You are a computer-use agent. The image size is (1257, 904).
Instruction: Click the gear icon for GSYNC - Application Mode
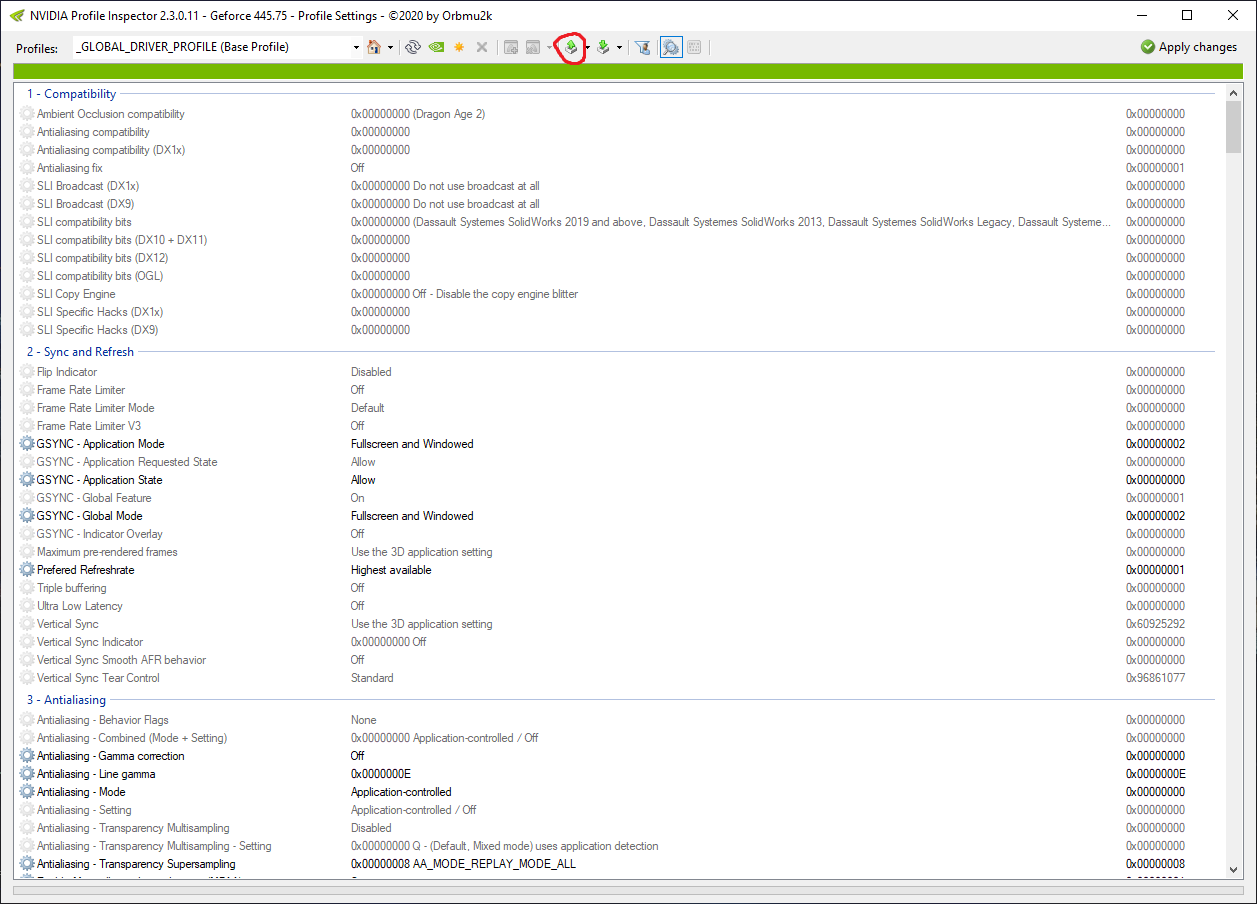[x=27, y=444]
